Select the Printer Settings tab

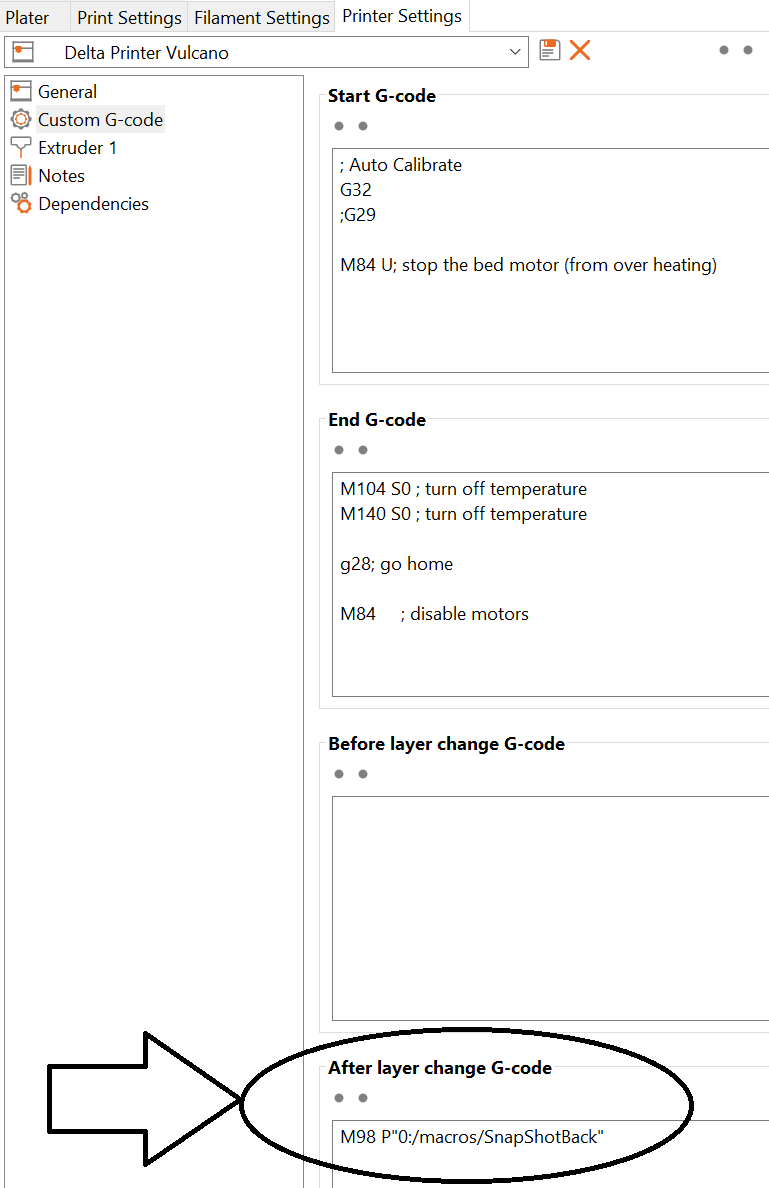coord(402,16)
